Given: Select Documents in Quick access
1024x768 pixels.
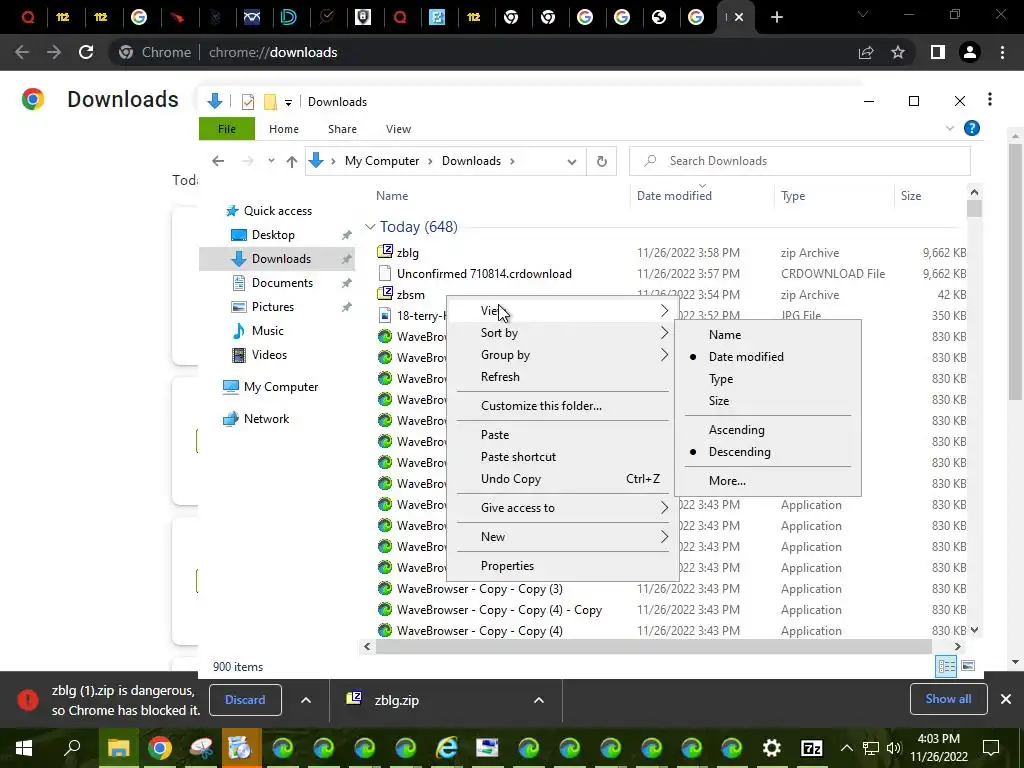Looking at the screenshot, I should (282, 283).
